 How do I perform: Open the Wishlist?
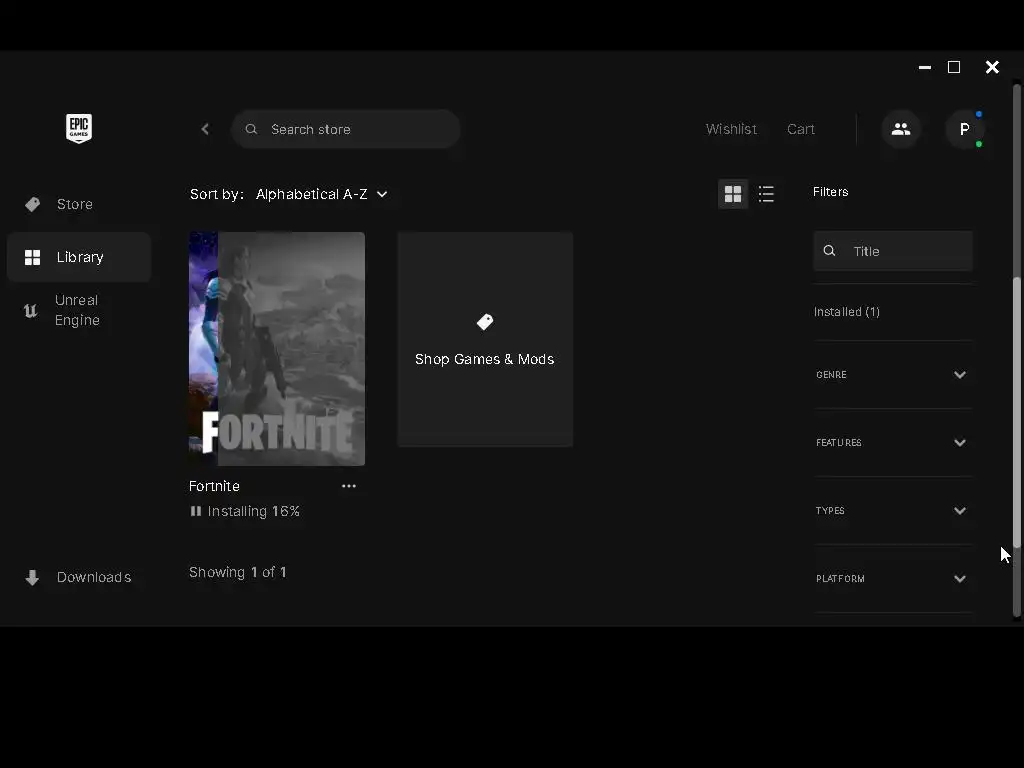tap(731, 129)
